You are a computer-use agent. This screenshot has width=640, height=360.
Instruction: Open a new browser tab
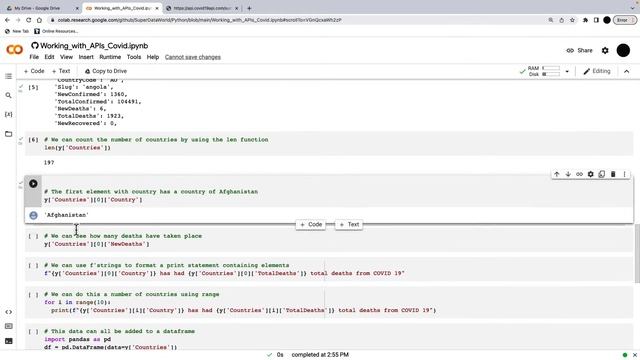[249, 8]
